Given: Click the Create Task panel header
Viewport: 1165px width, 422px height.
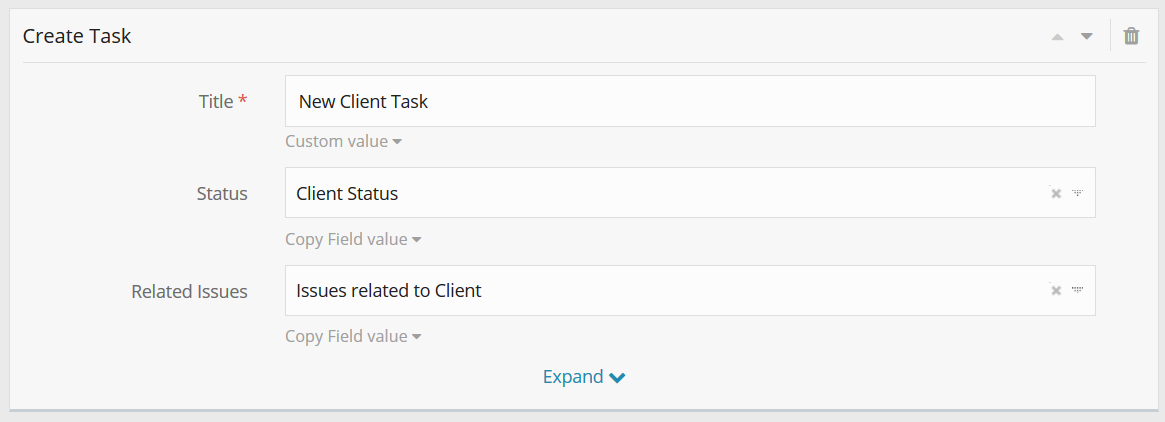Looking at the screenshot, I should pyautogui.click(x=77, y=36).
